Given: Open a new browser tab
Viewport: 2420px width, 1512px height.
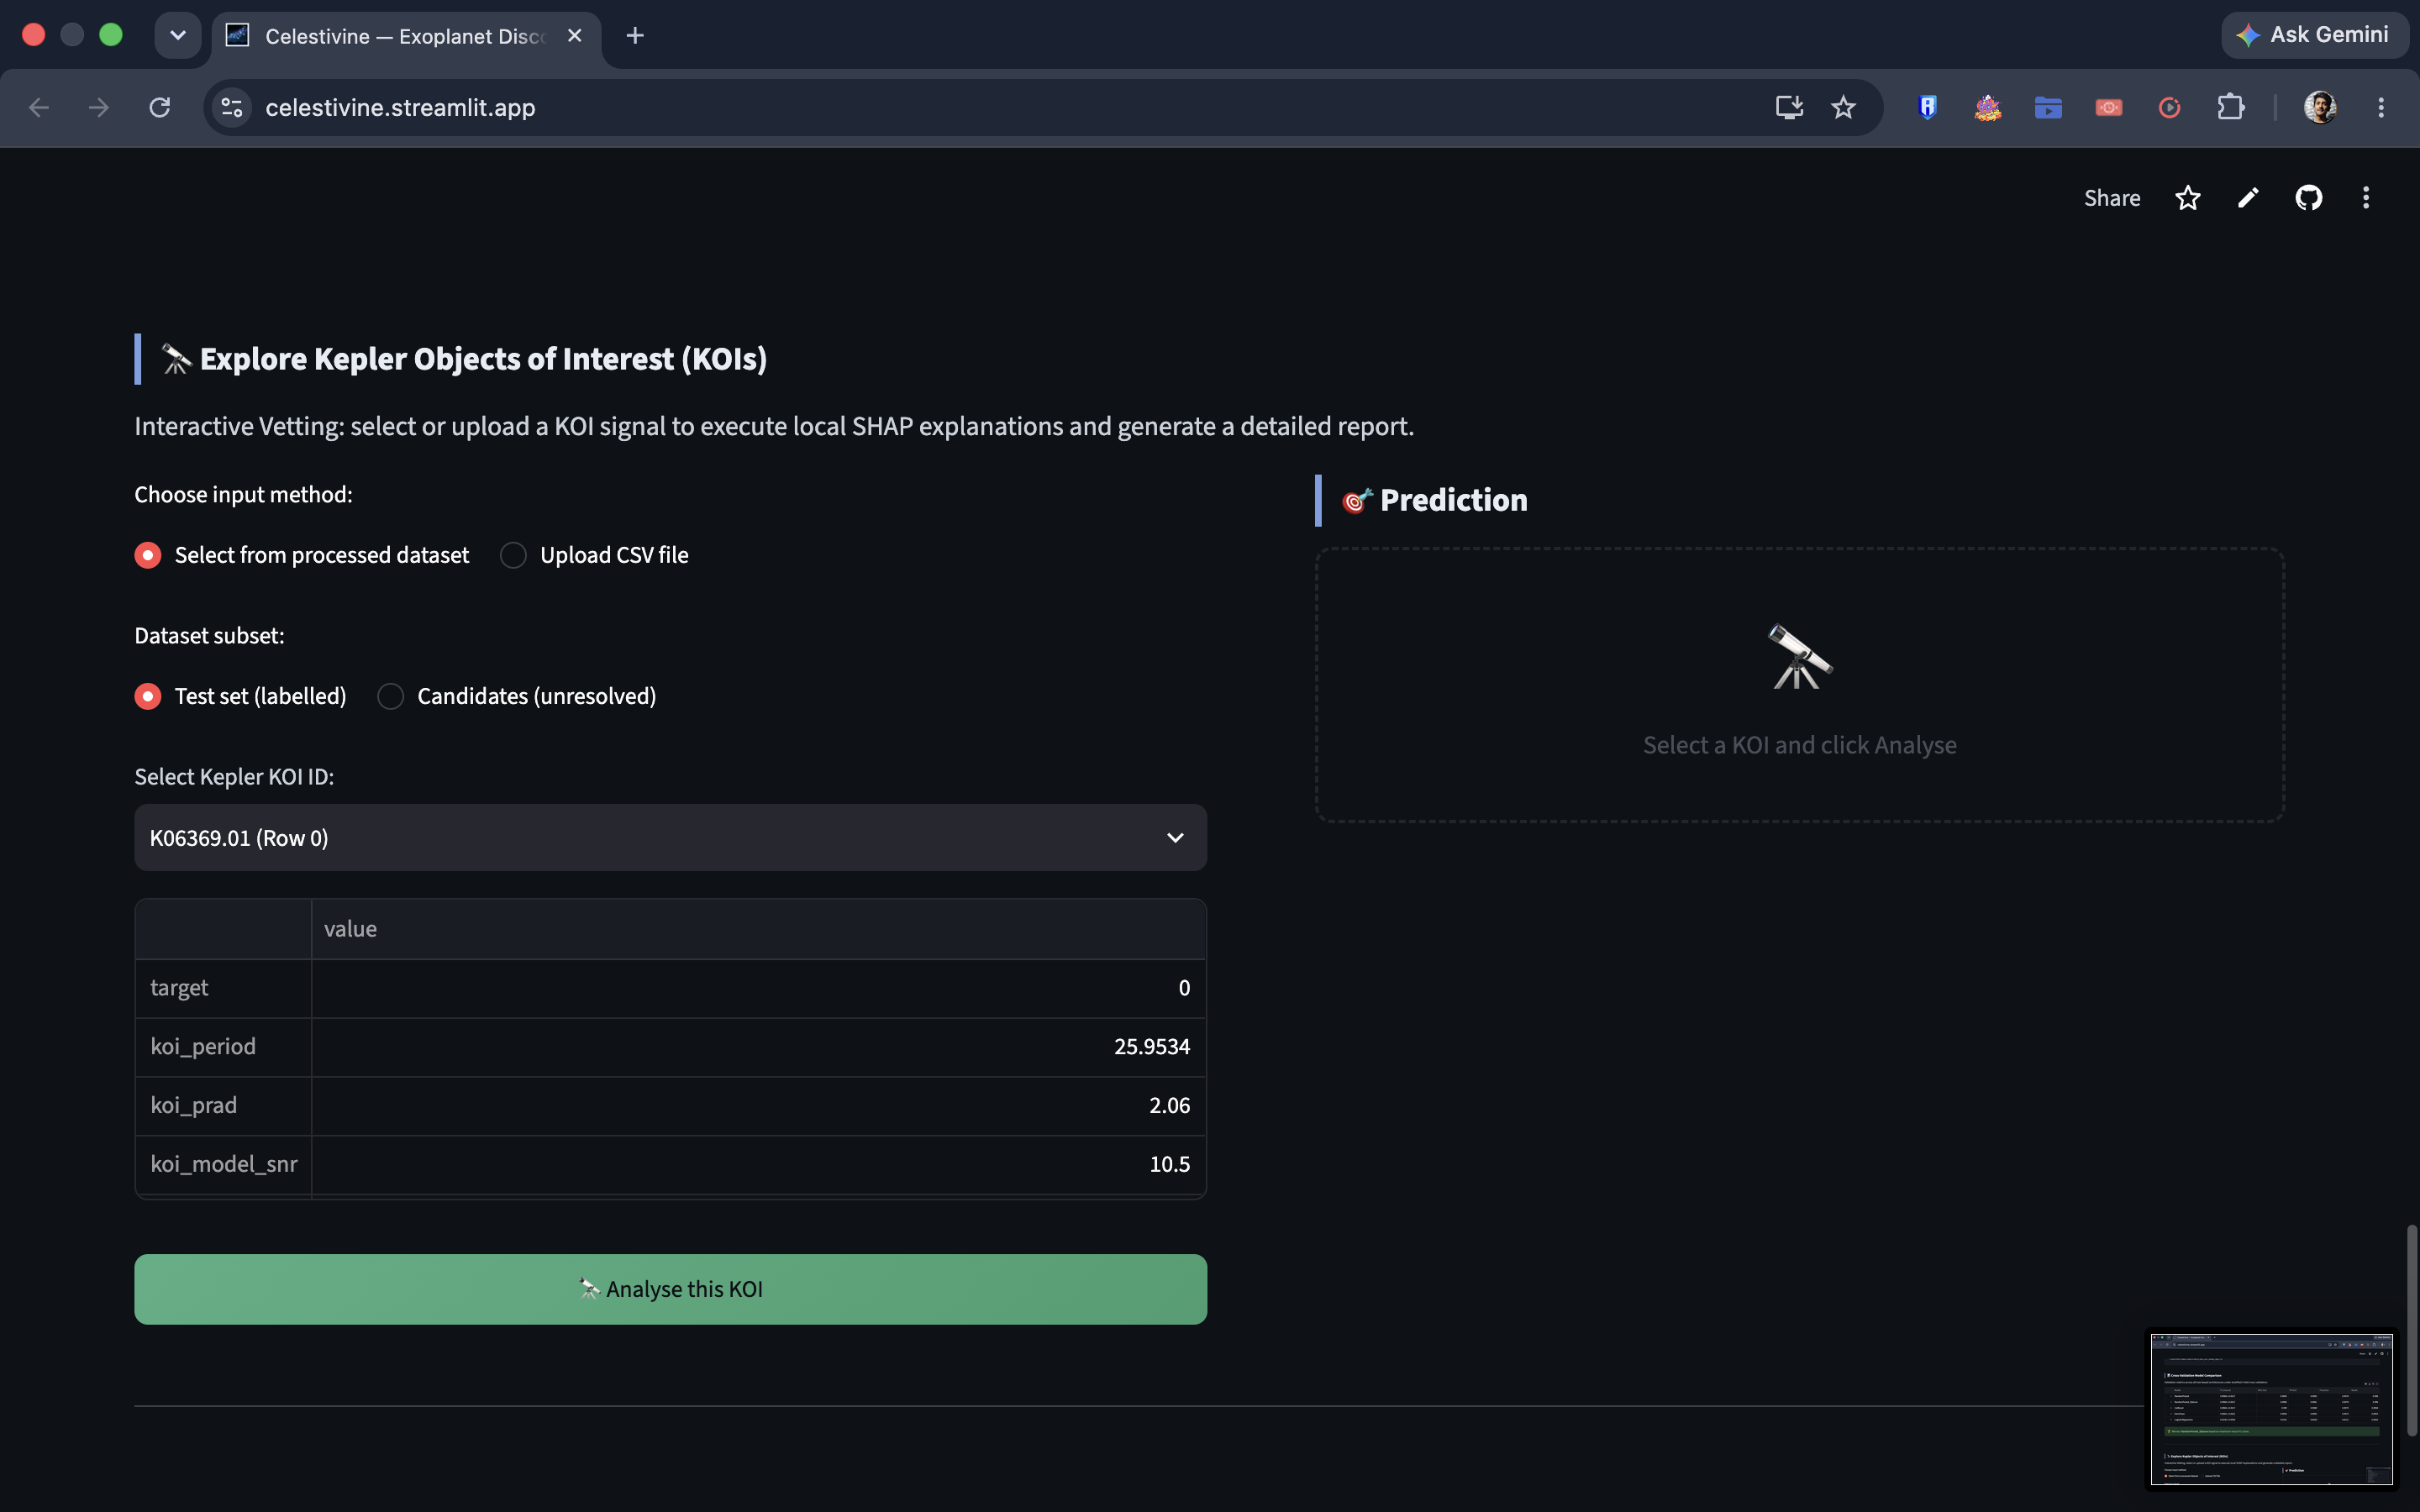Looking at the screenshot, I should pyautogui.click(x=635, y=36).
